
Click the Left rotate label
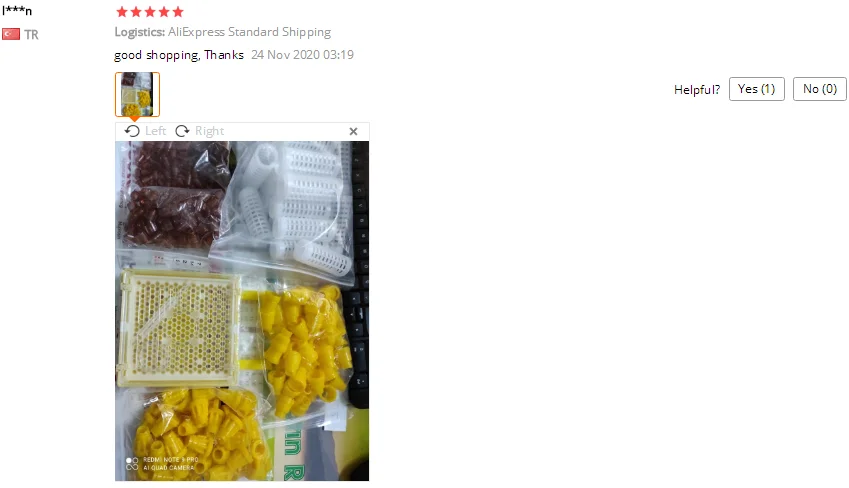155,131
